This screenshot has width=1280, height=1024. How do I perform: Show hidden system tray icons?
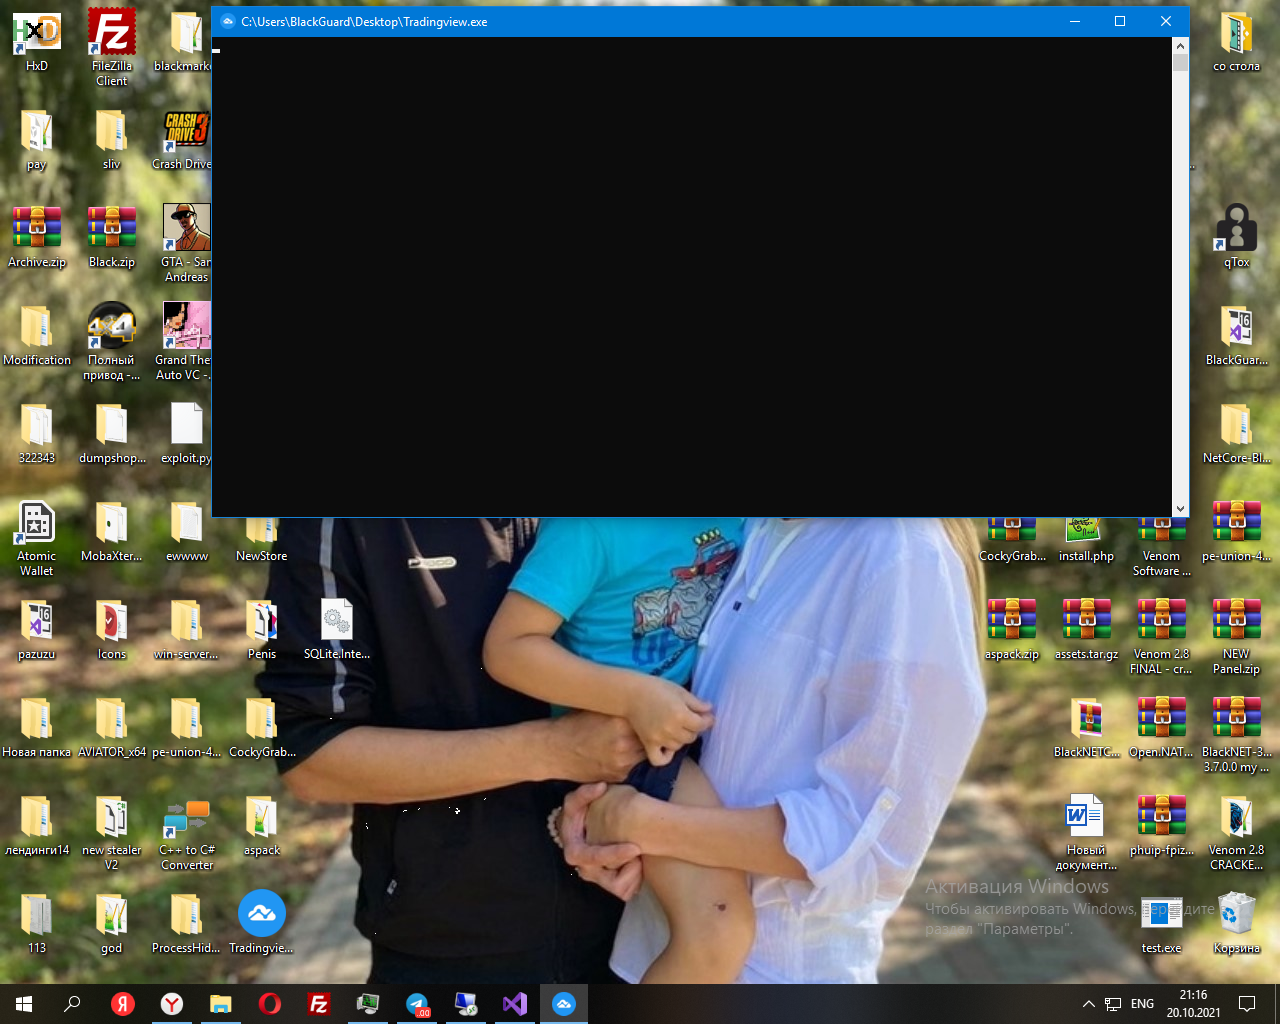click(1088, 1004)
